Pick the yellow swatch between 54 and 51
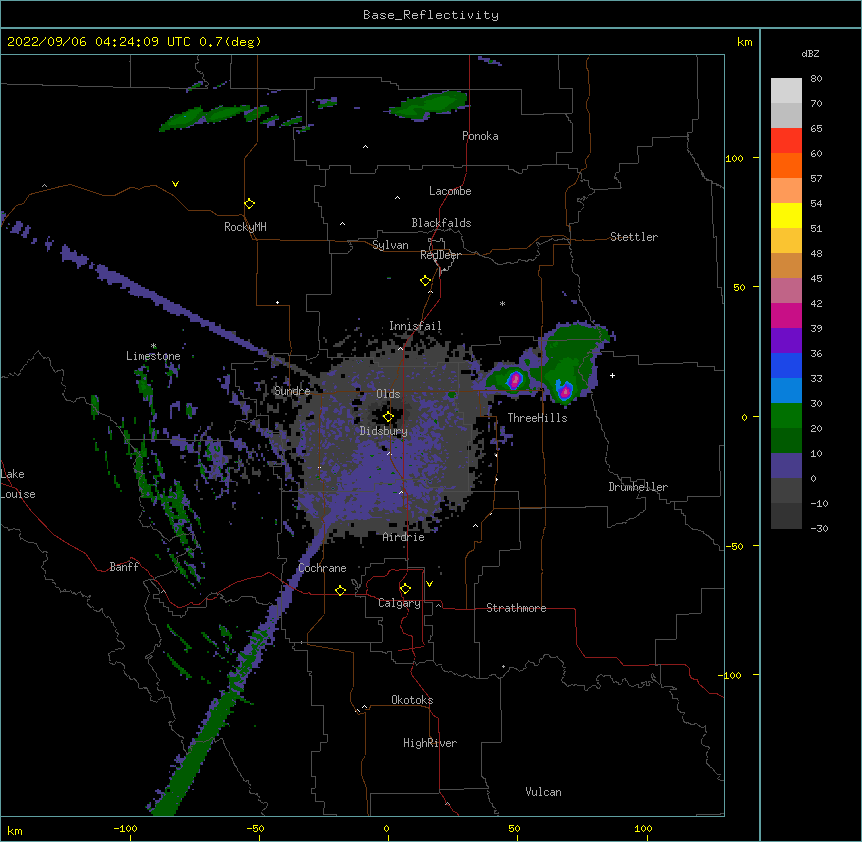862x842 pixels. click(x=786, y=216)
